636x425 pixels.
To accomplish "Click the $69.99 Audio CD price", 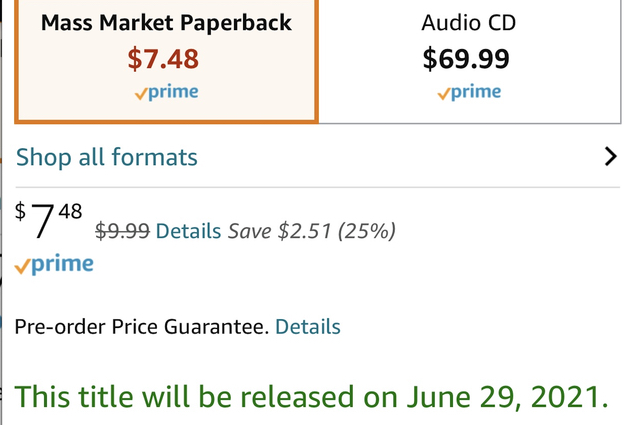I will (x=467, y=59).
